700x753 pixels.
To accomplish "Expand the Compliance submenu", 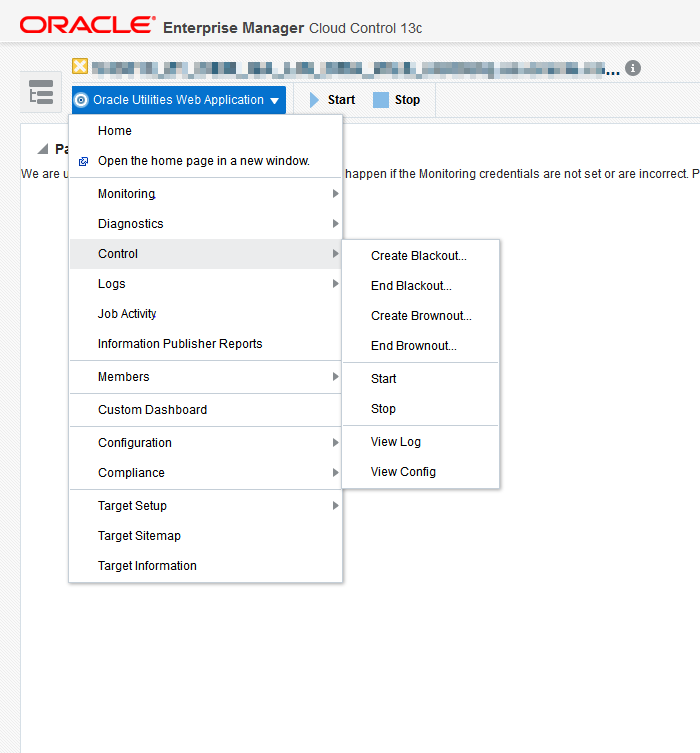I will coord(205,473).
